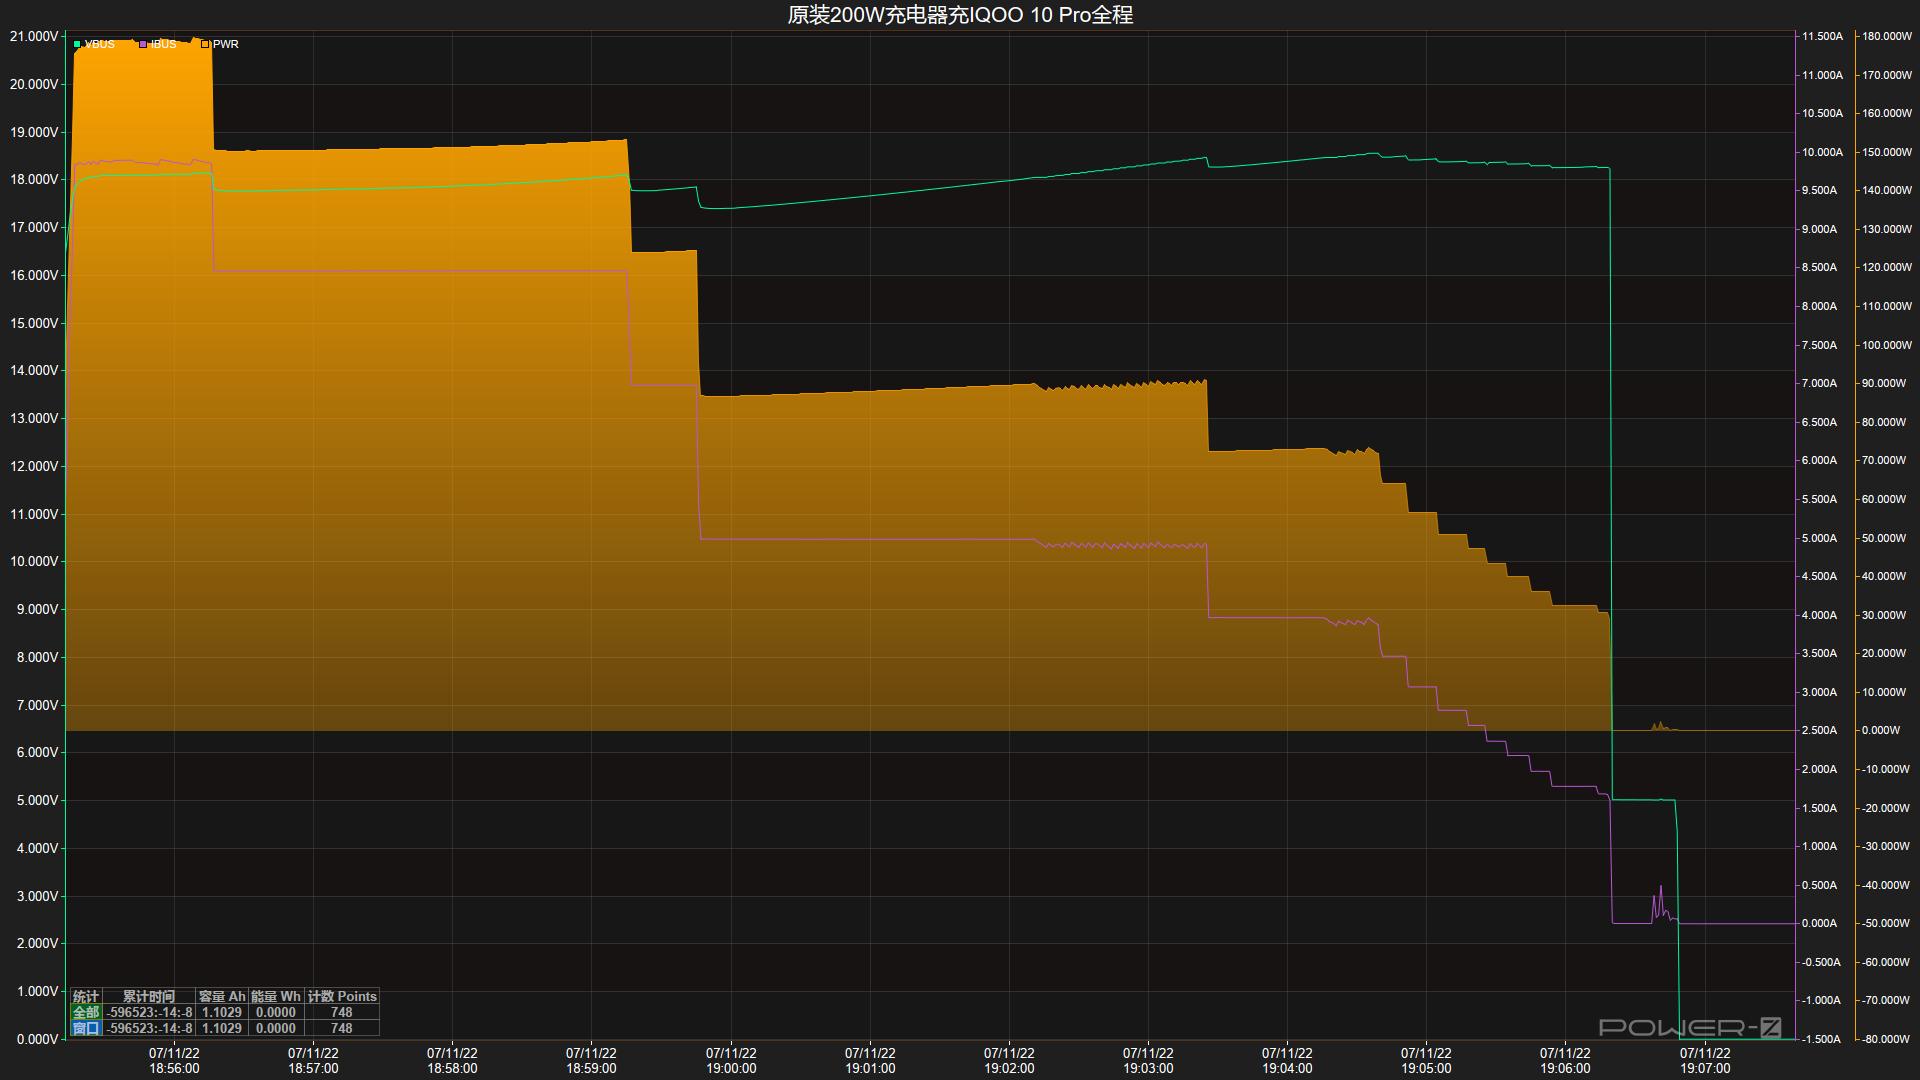Toggle the PWR legend series marker
Image resolution: width=1920 pixels, height=1080 pixels.
(x=206, y=44)
